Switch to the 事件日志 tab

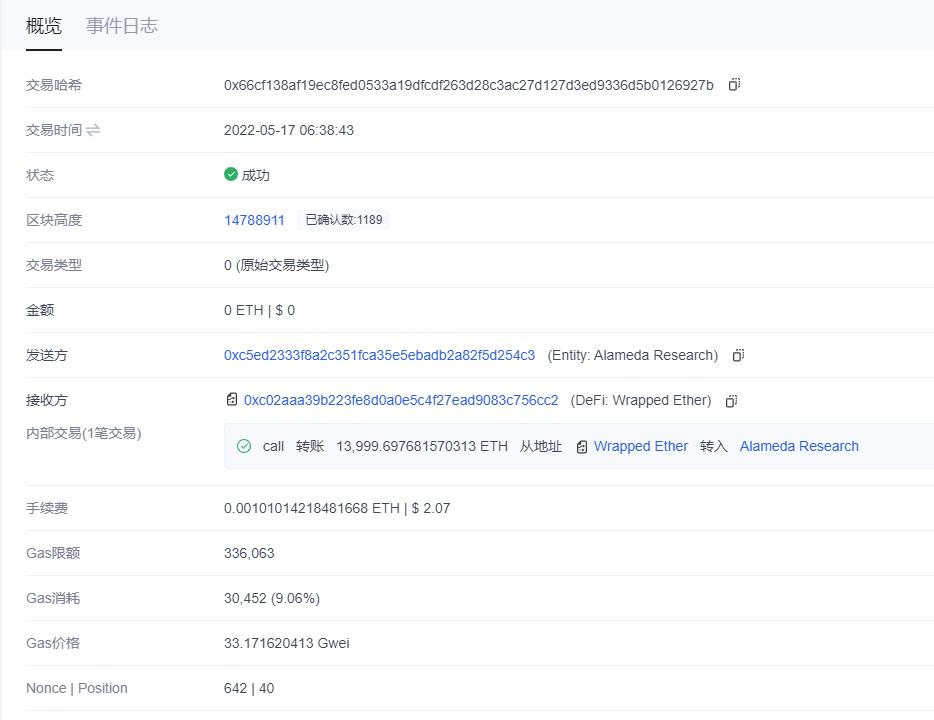(123, 27)
